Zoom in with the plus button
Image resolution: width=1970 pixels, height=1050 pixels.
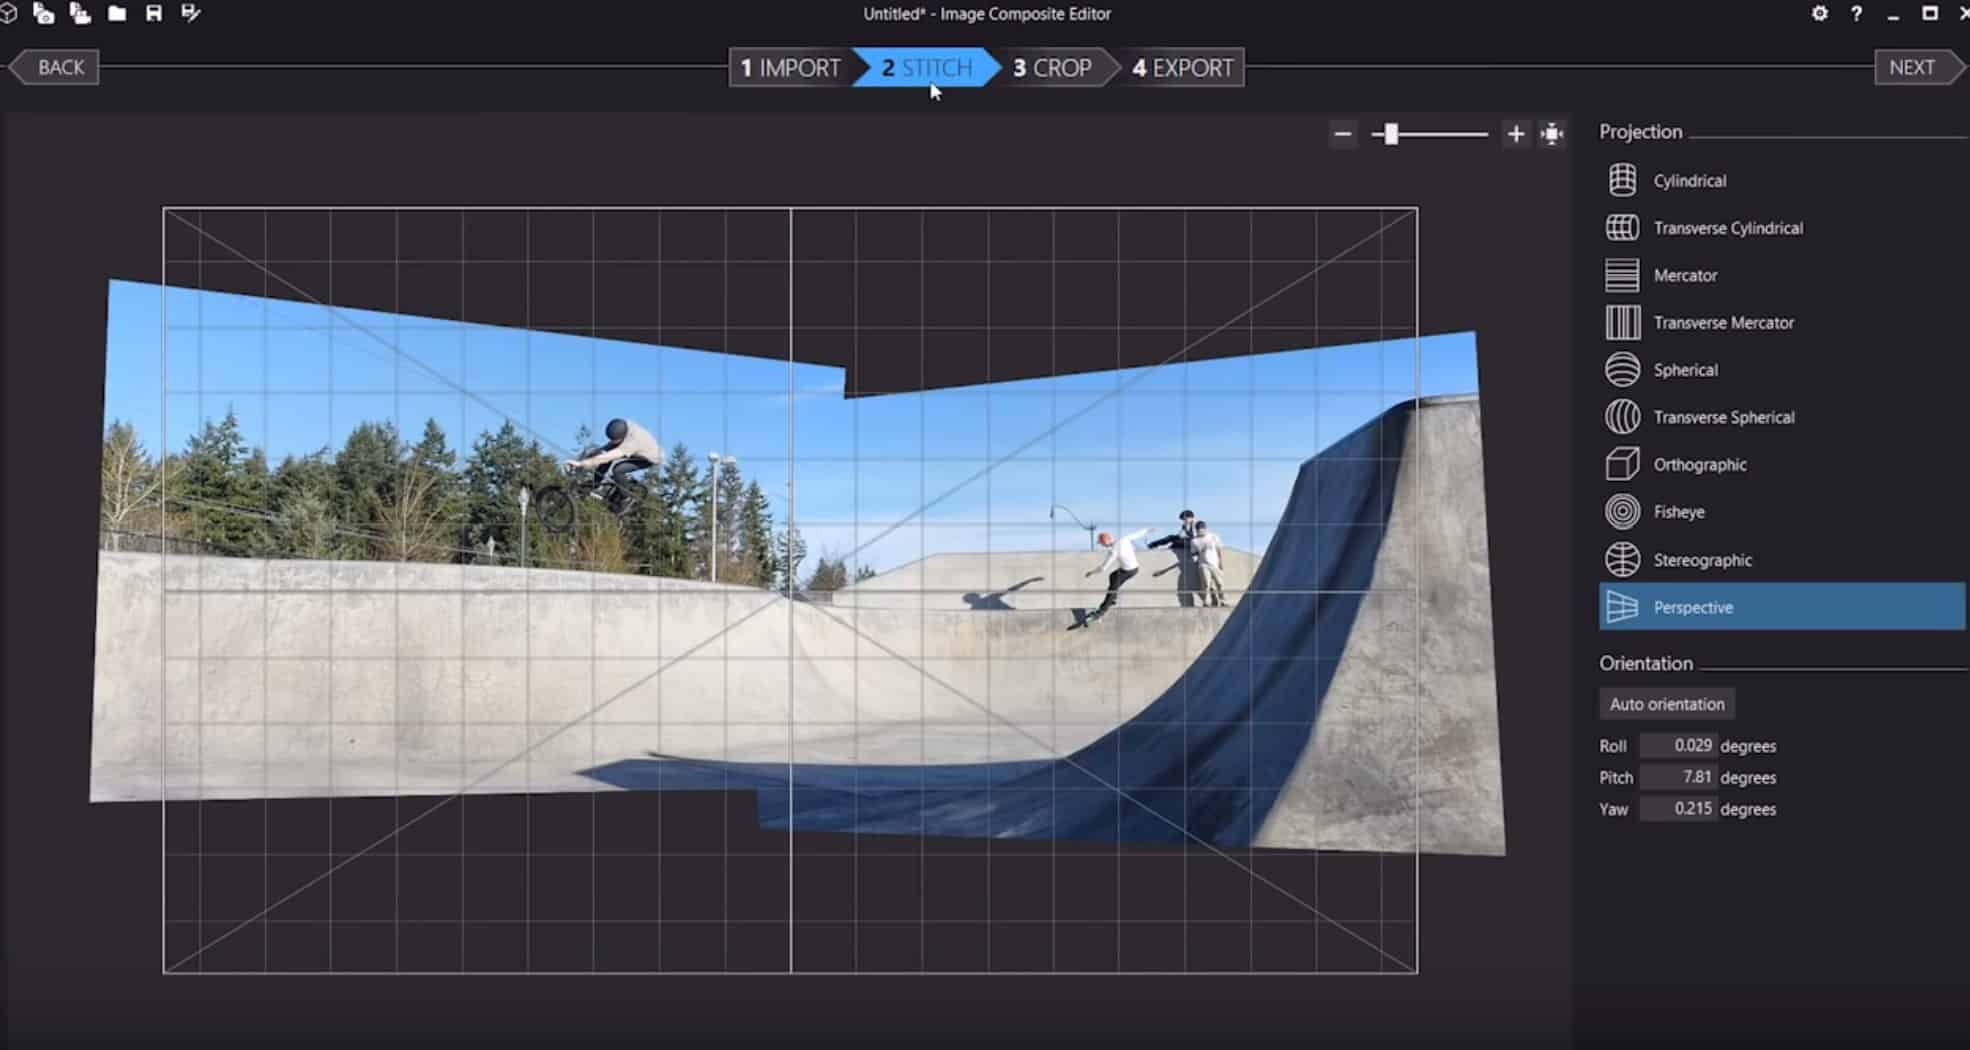[1516, 134]
